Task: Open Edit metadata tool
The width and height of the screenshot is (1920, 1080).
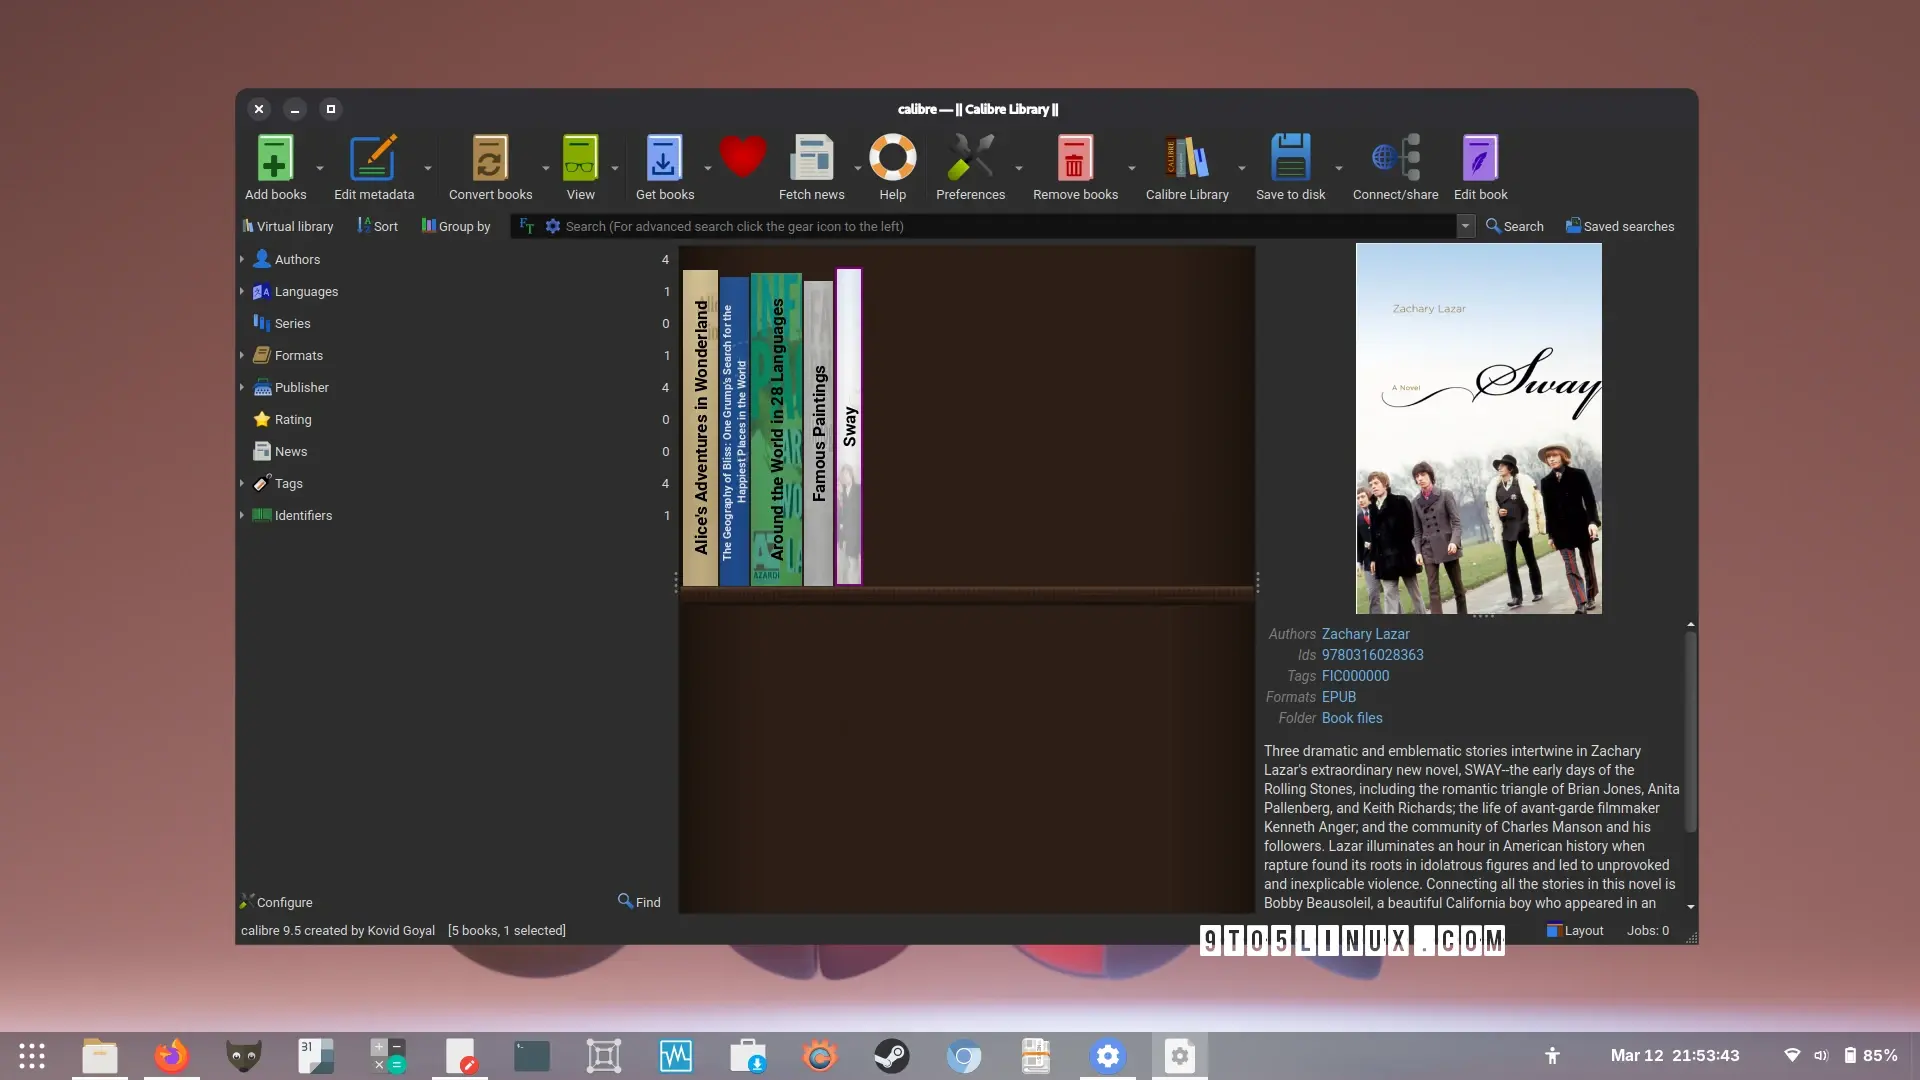Action: point(373,160)
